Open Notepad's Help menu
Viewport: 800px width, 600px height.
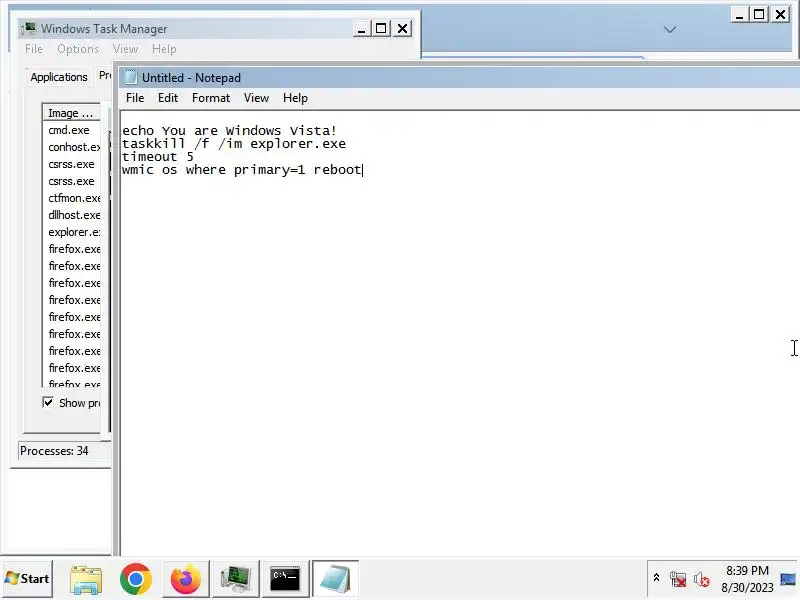(295, 98)
